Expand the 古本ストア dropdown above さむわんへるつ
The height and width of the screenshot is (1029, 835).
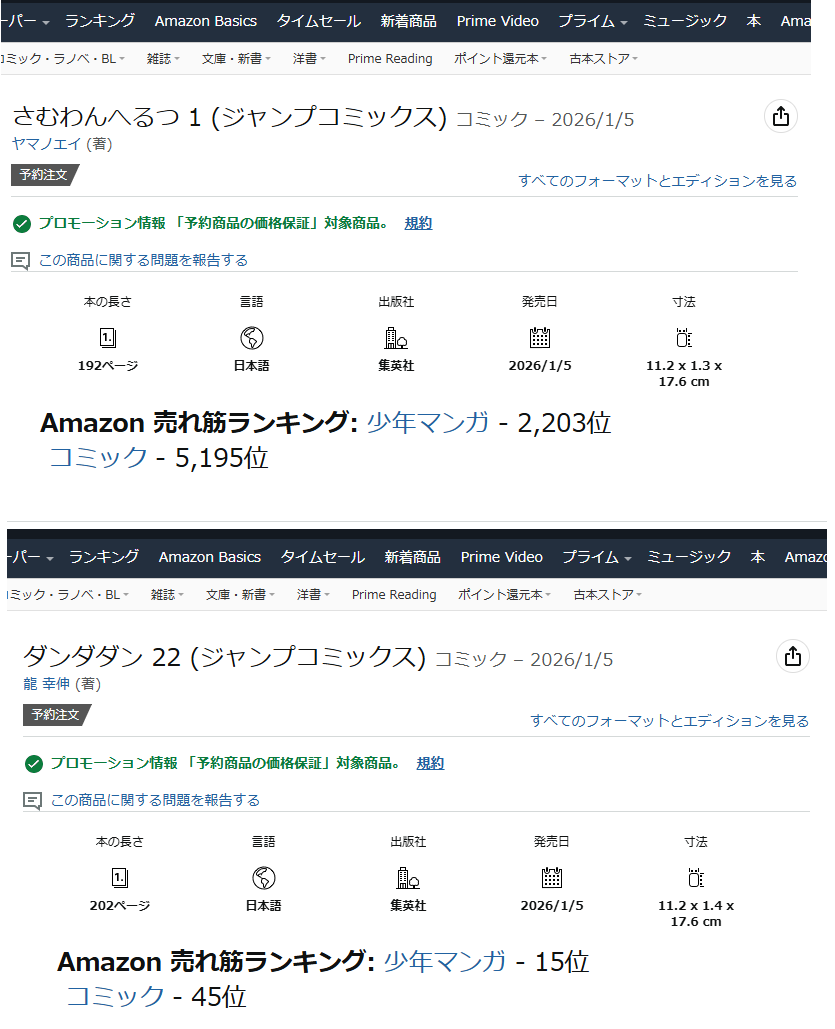[604, 59]
